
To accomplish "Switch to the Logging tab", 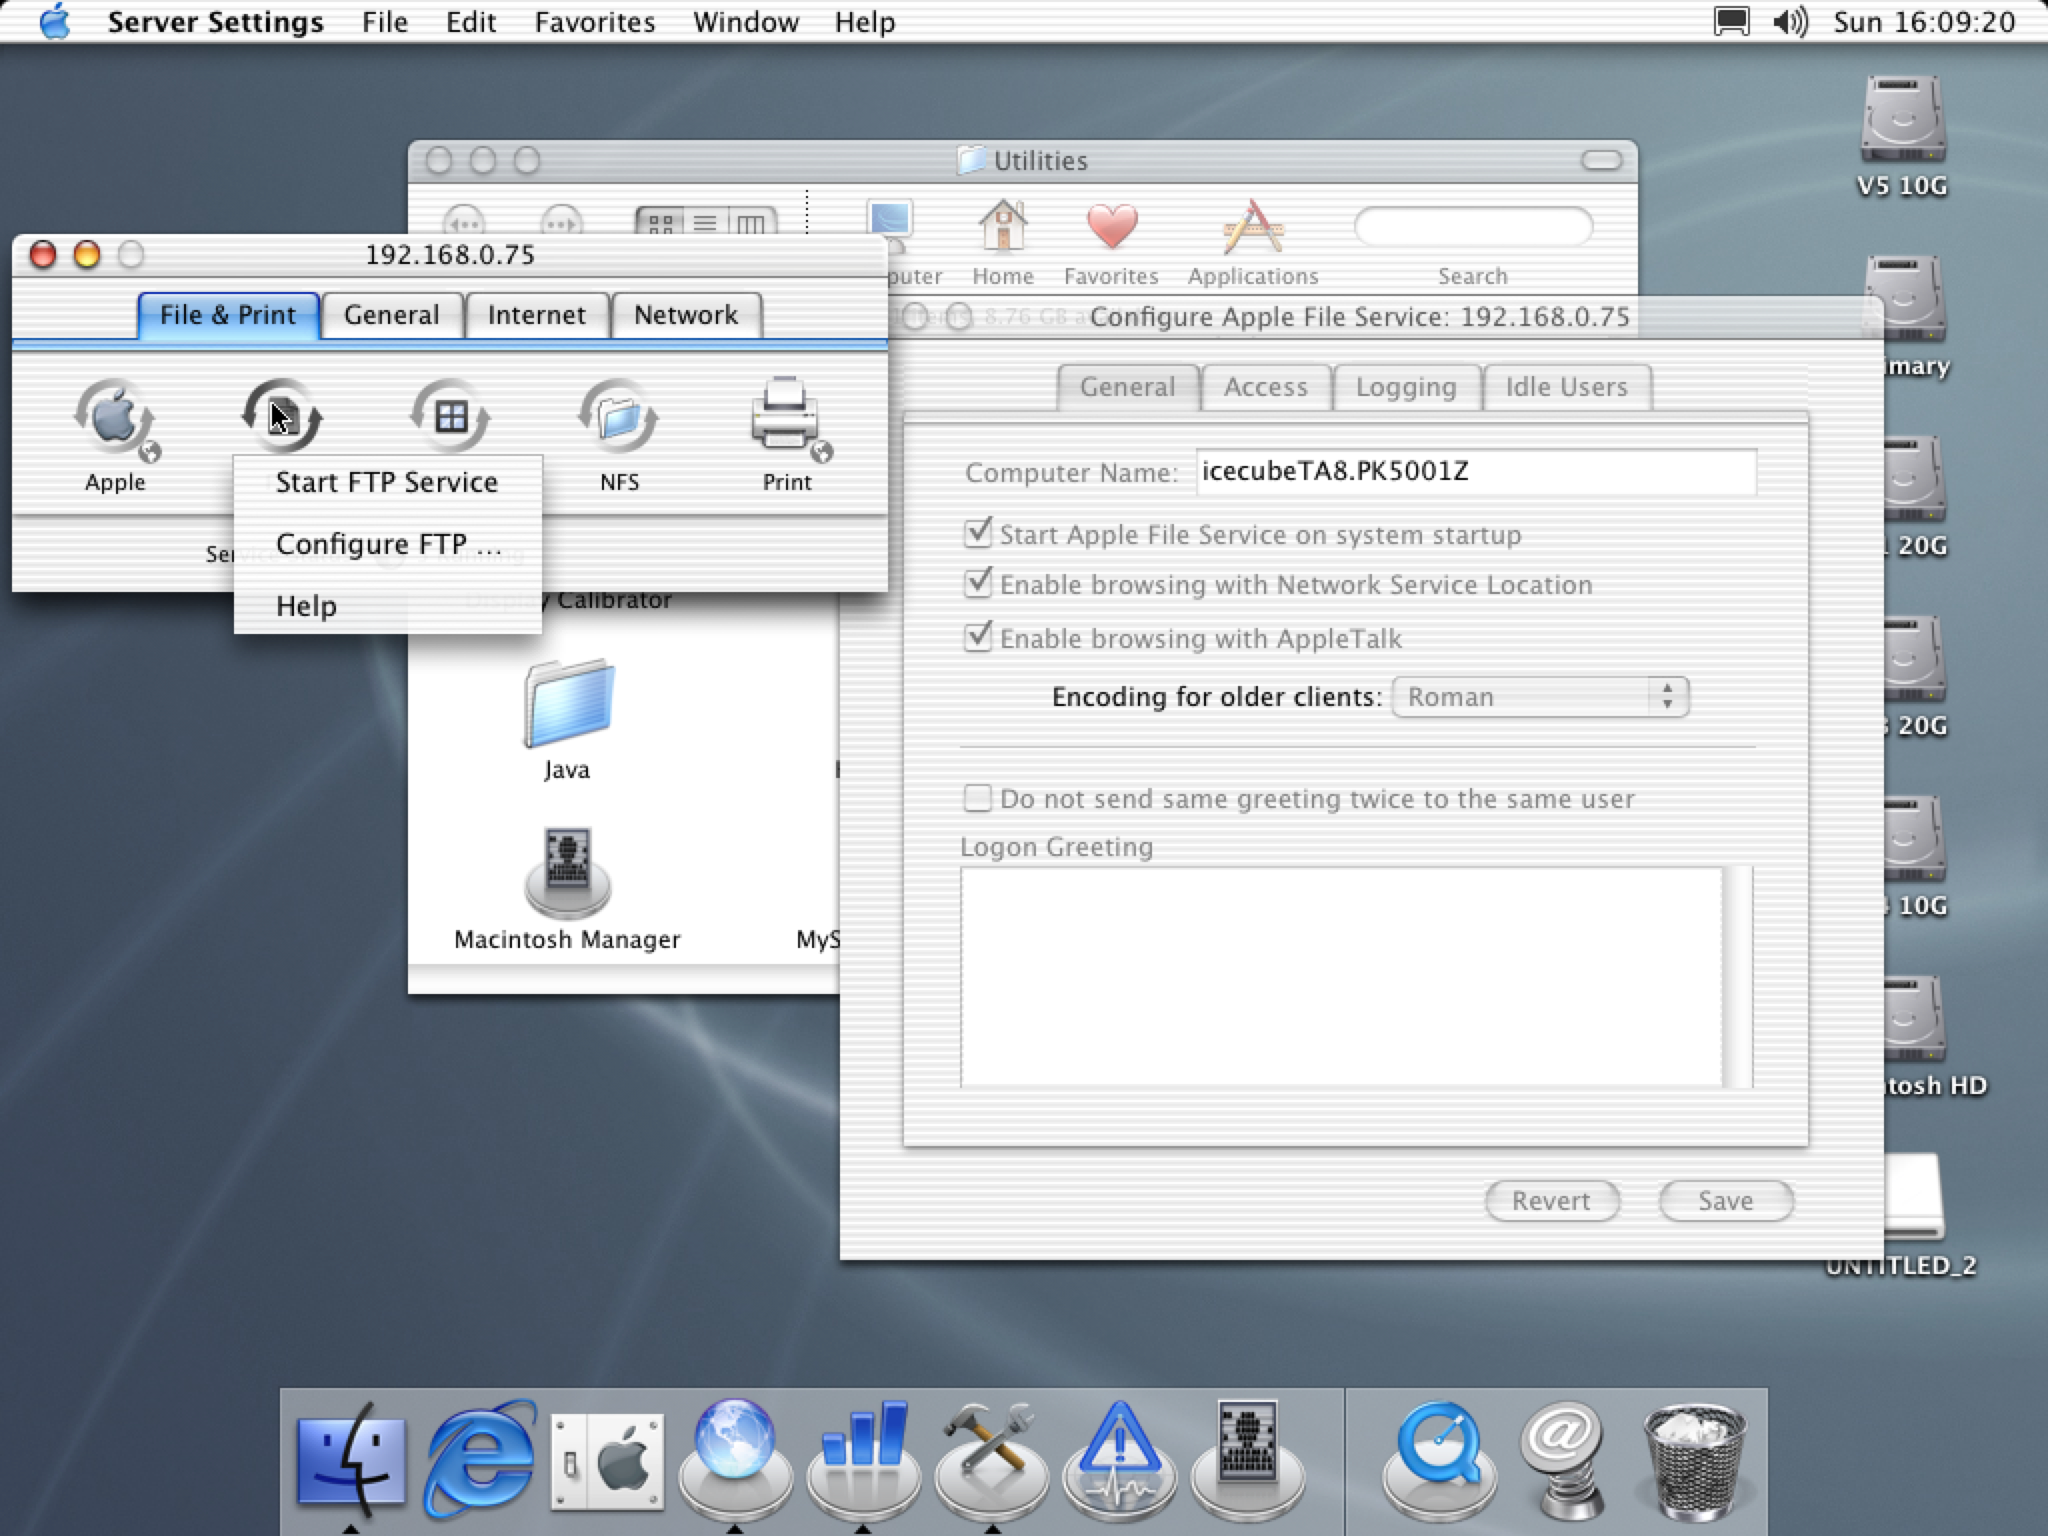I will pyautogui.click(x=1406, y=387).
